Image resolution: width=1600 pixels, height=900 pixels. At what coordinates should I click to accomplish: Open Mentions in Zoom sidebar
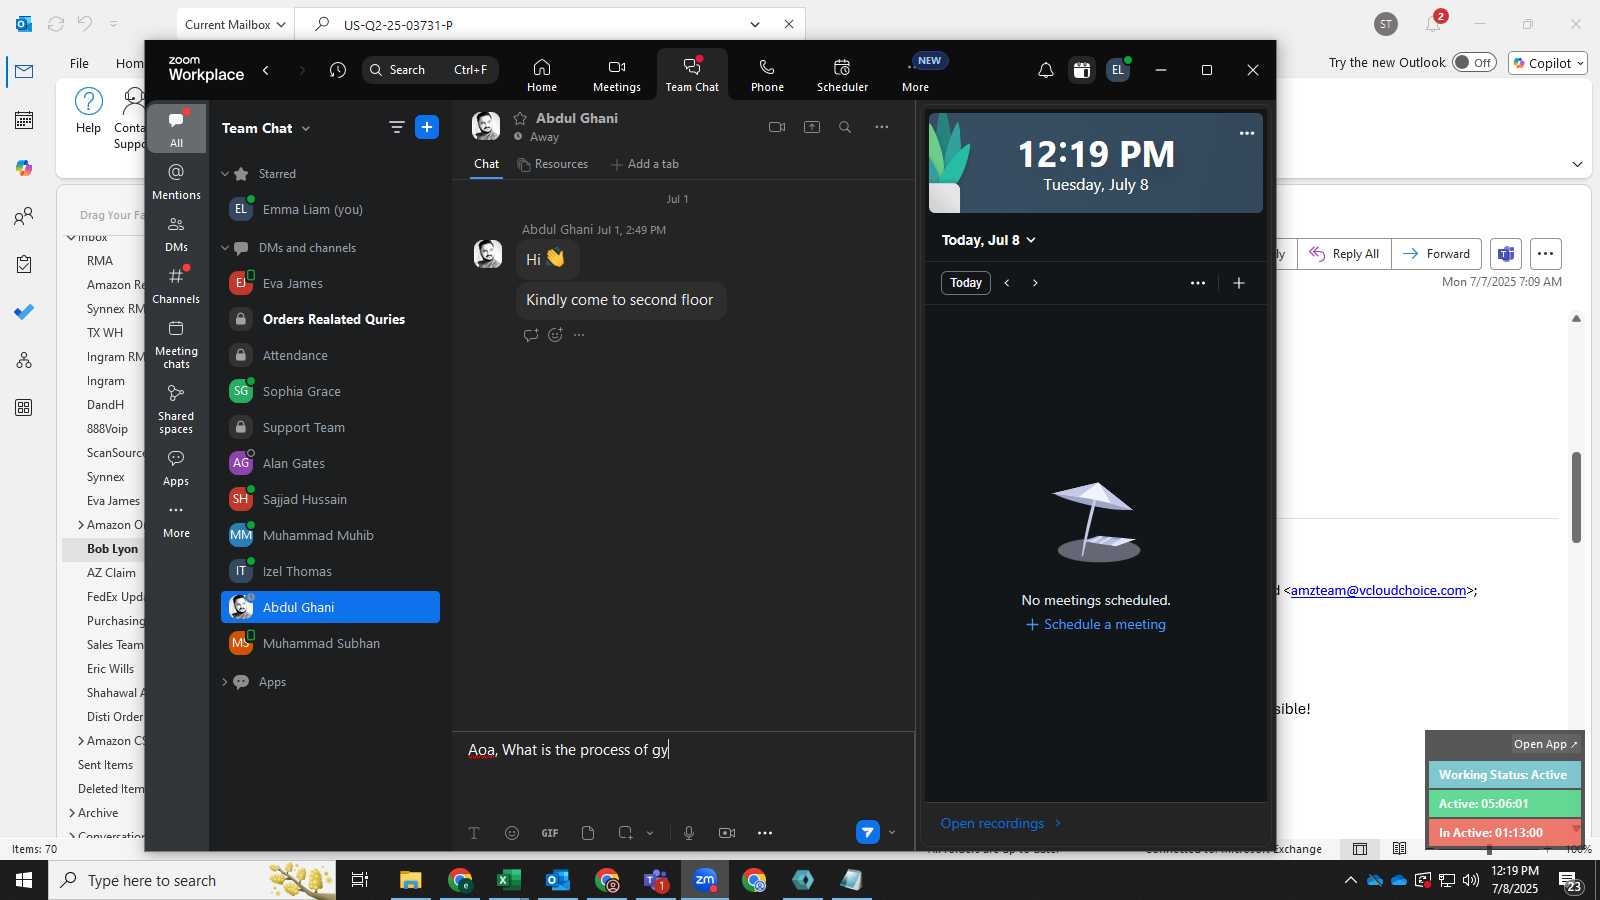pyautogui.click(x=176, y=181)
